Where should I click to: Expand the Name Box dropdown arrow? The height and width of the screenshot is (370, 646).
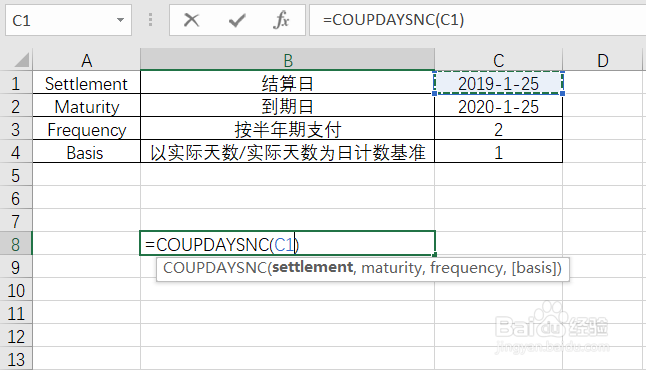click(120, 20)
